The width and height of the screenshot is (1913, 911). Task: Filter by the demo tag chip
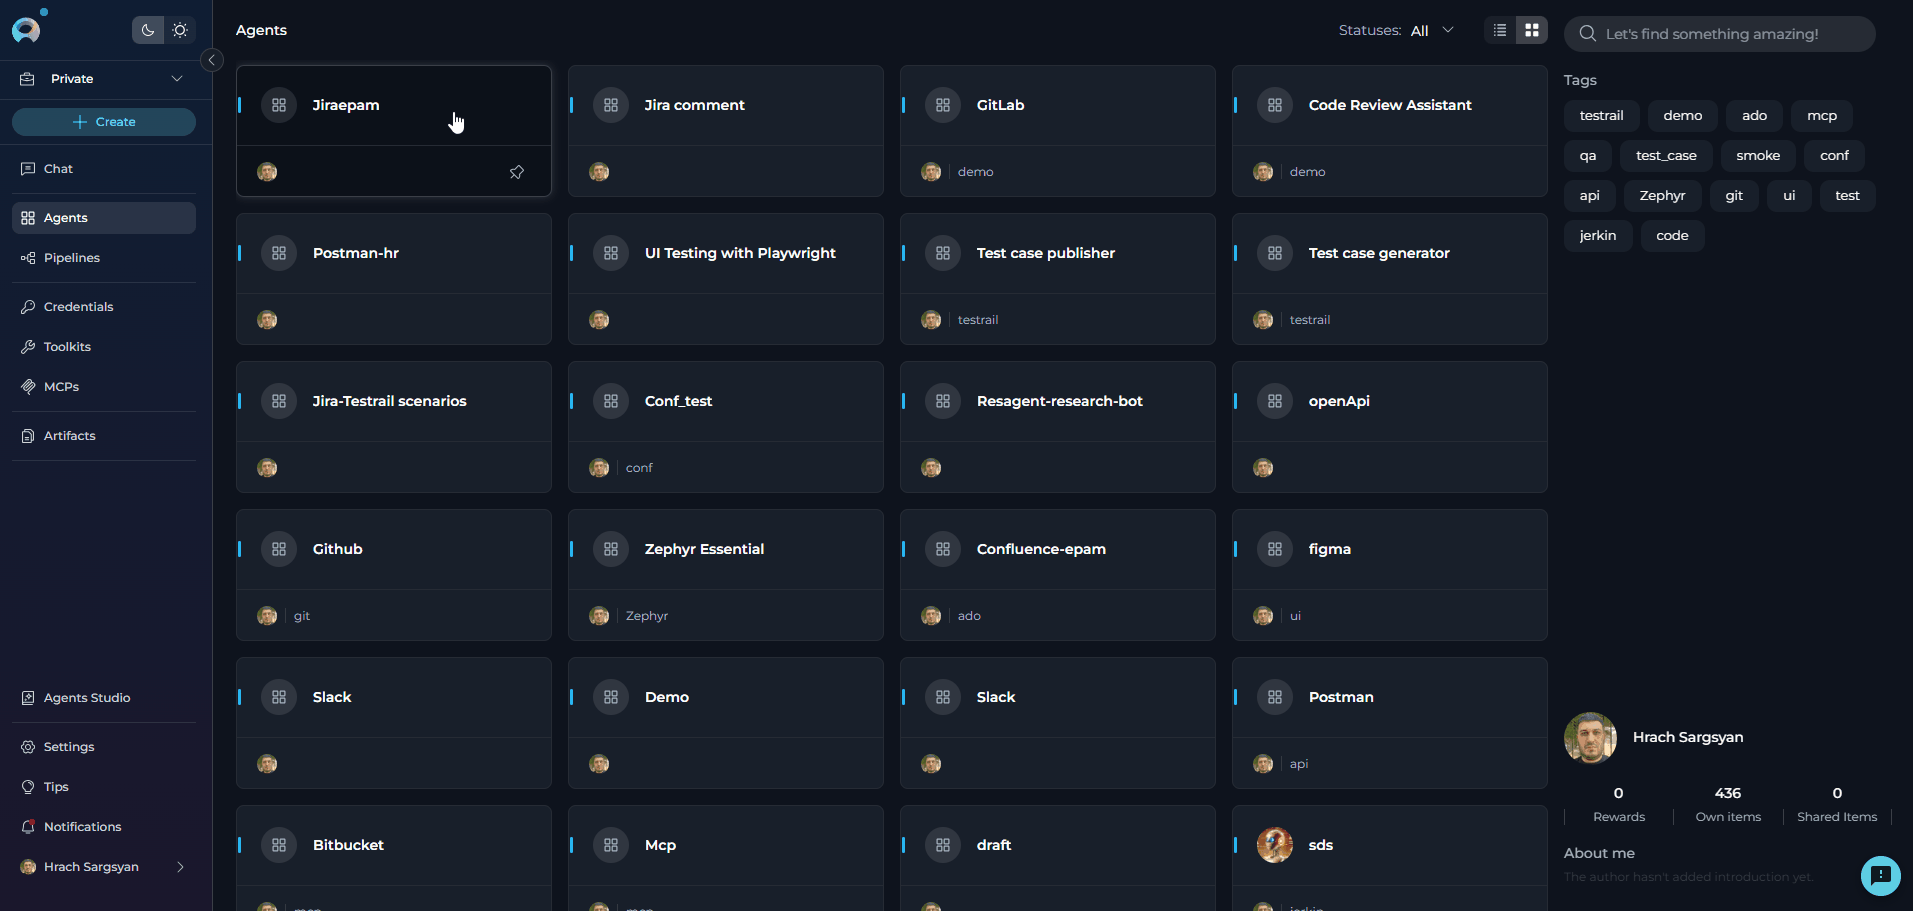click(x=1683, y=116)
